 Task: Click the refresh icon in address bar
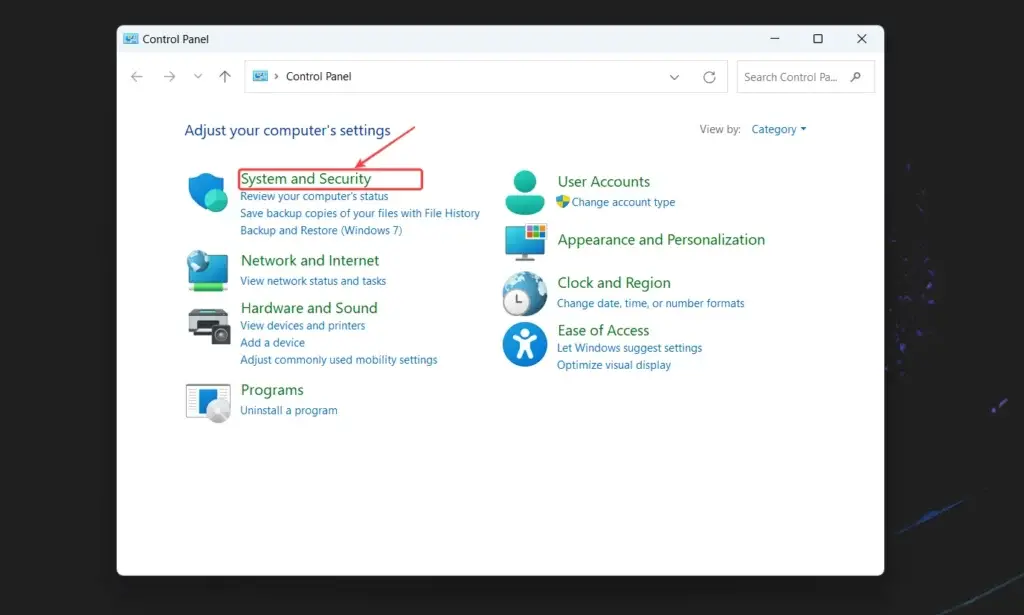709,76
